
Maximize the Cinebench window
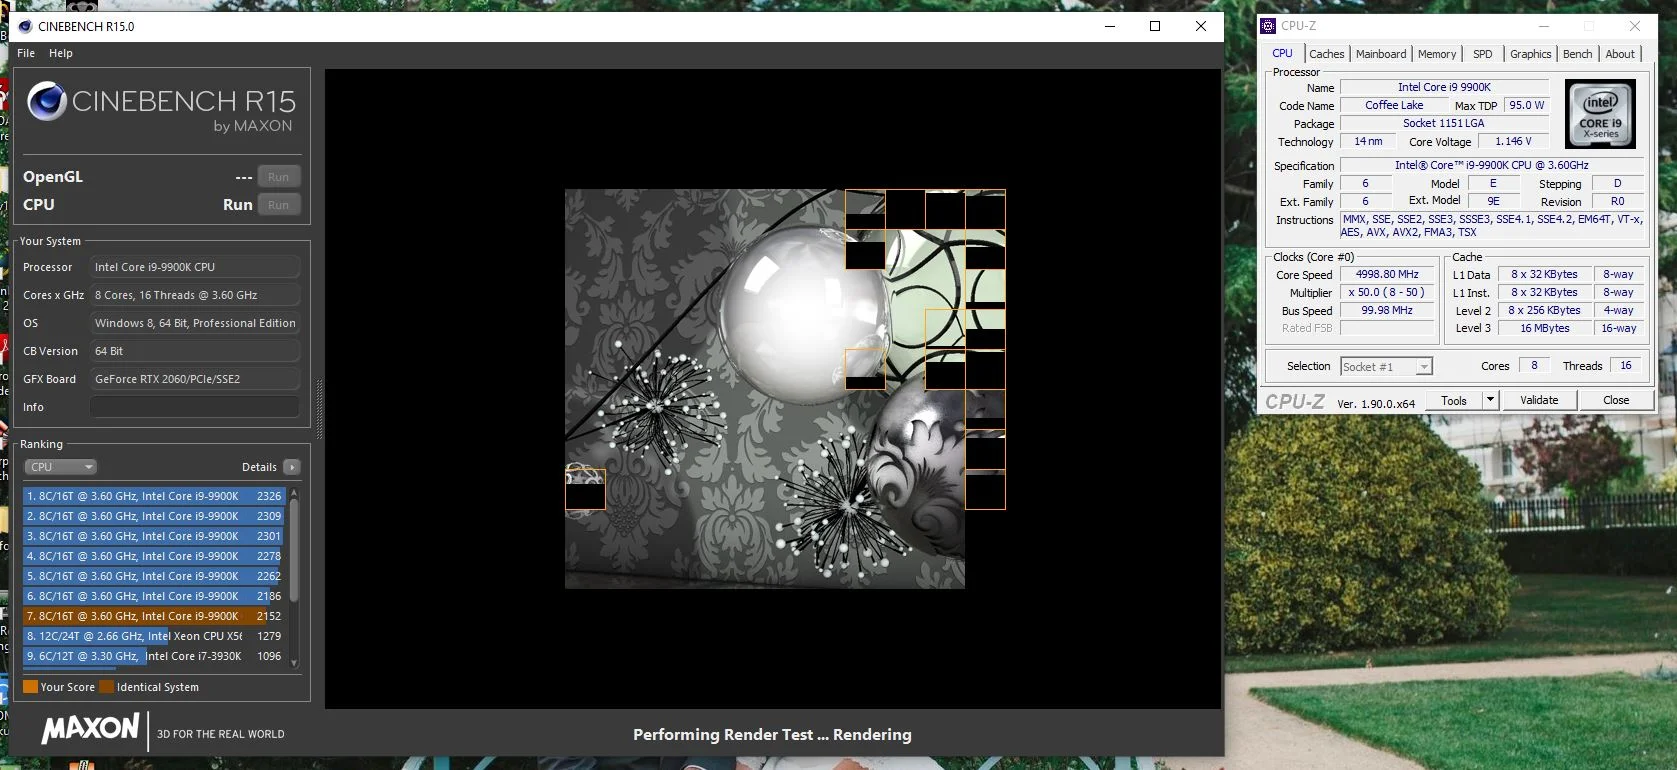pyautogui.click(x=1155, y=26)
